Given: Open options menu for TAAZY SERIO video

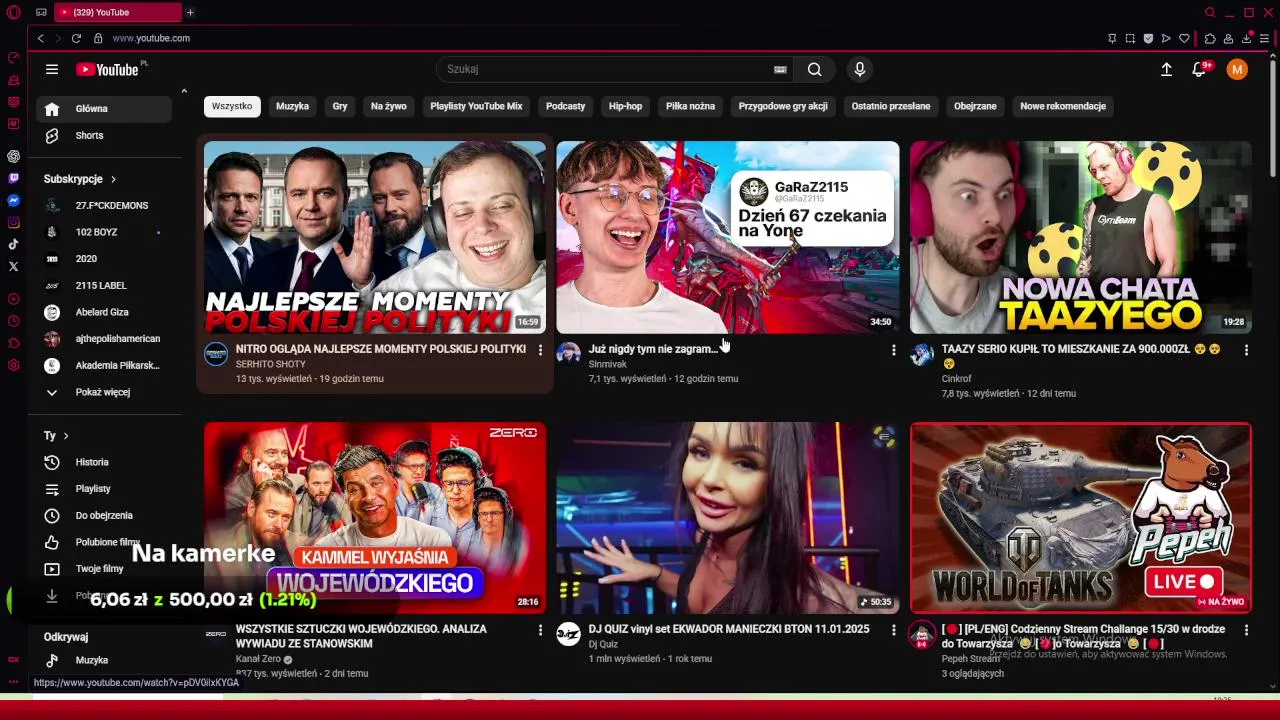Looking at the screenshot, I should click(1246, 350).
